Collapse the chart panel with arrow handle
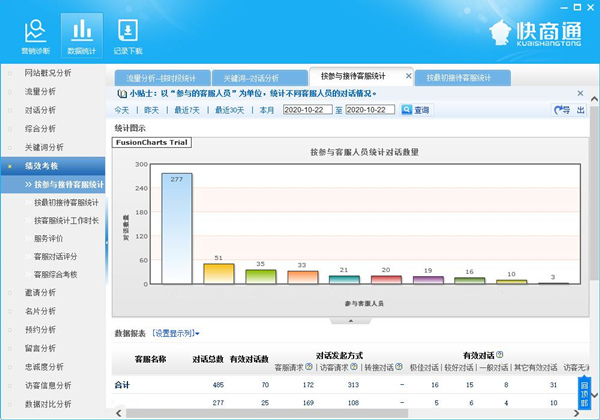 tap(349, 322)
